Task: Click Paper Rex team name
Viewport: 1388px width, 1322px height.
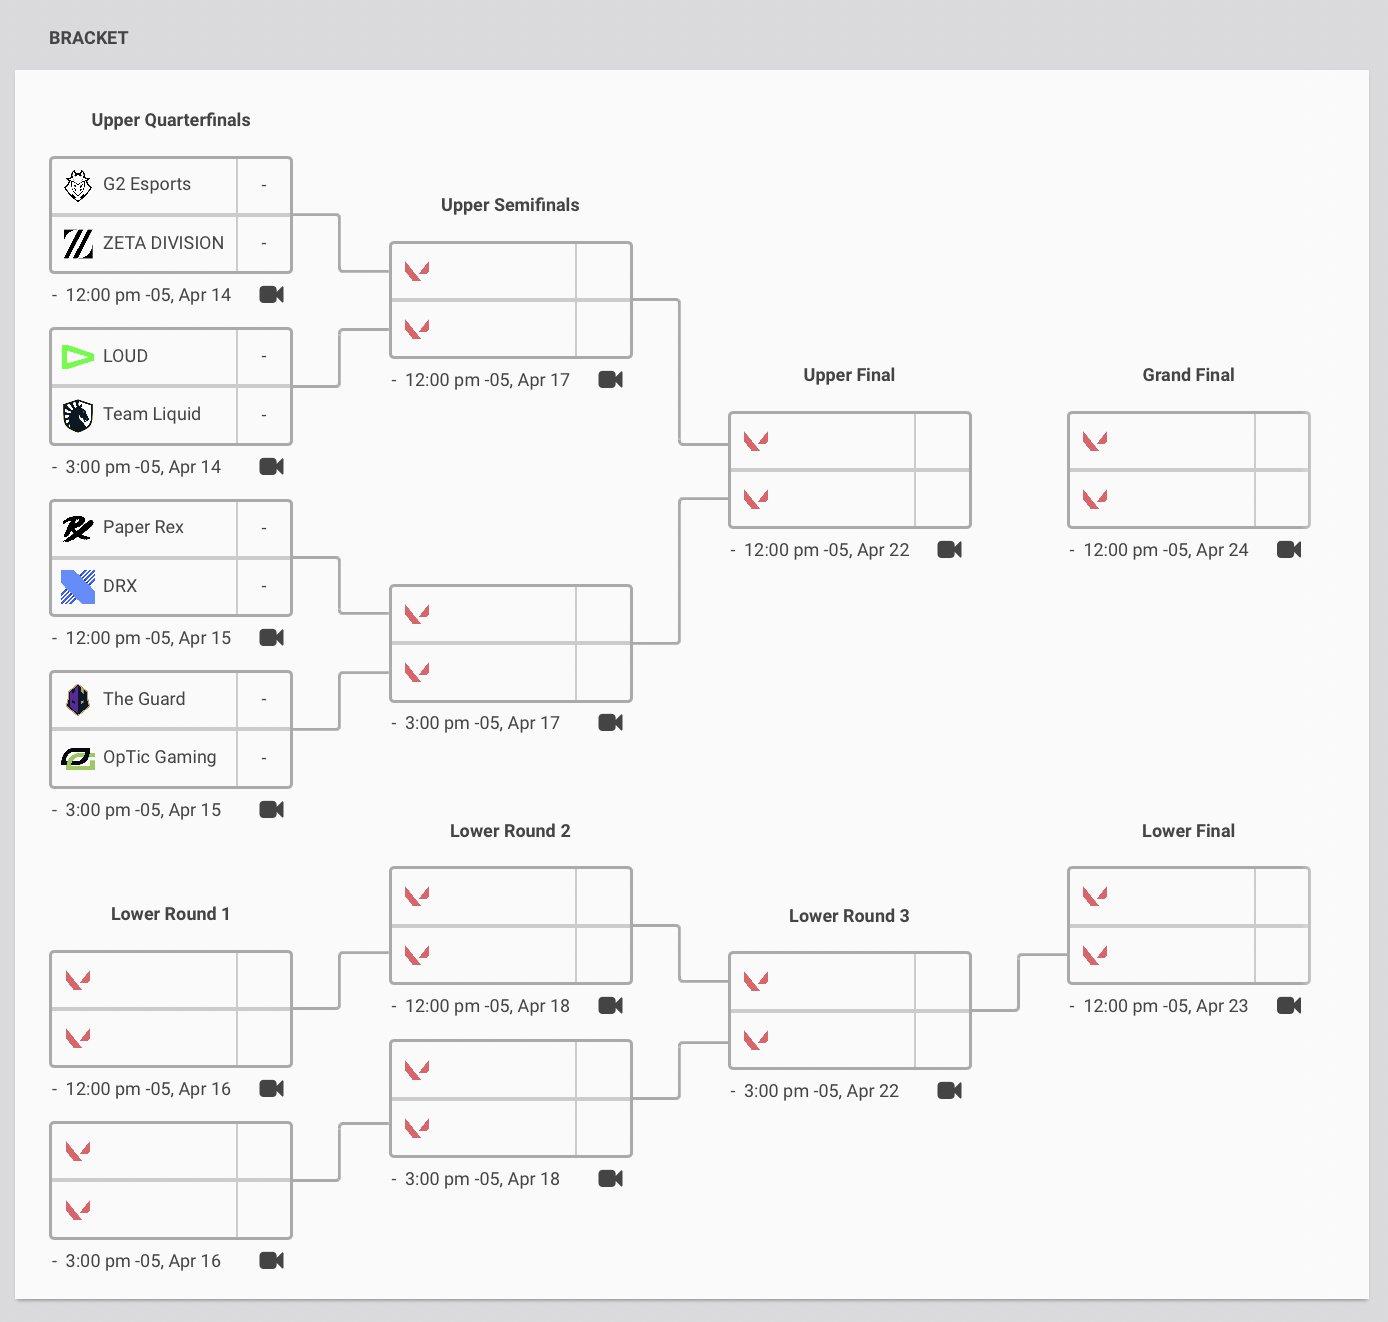Action: (143, 527)
